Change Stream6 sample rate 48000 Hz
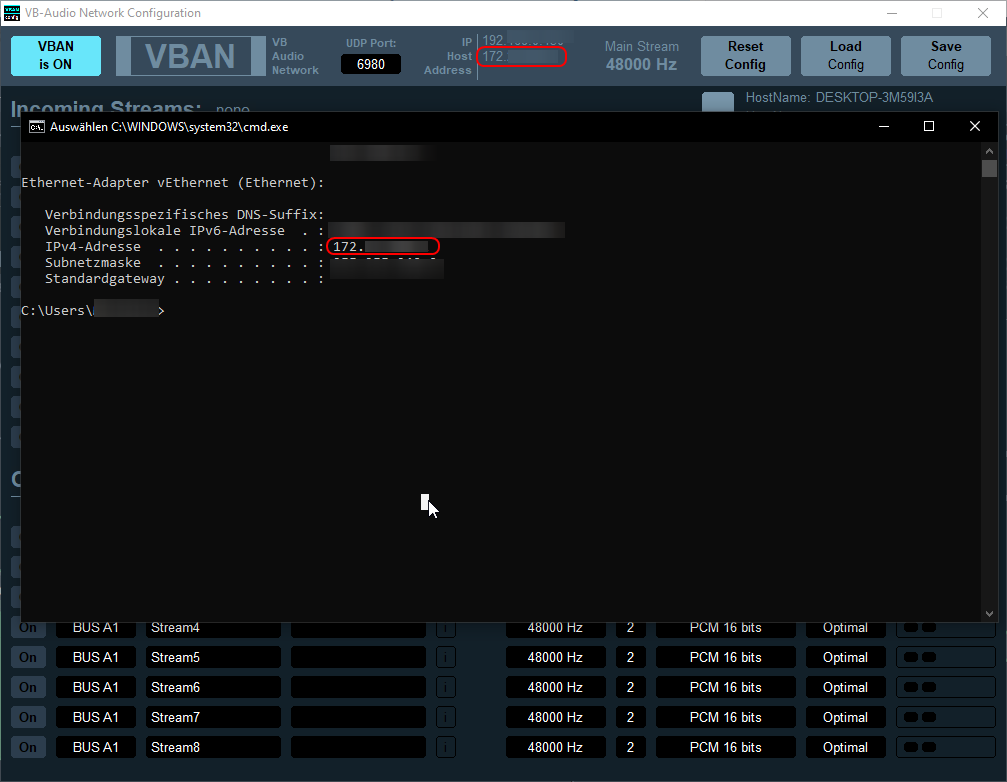The width and height of the screenshot is (1007, 782). click(556, 687)
